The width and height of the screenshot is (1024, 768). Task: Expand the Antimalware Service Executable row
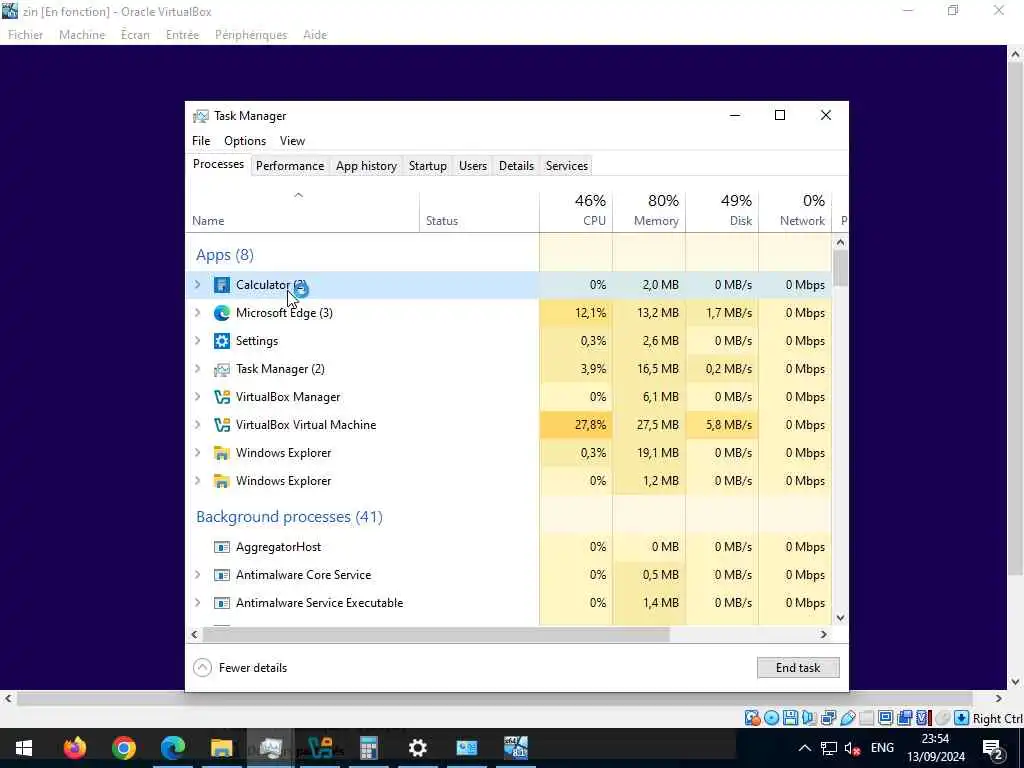198,603
